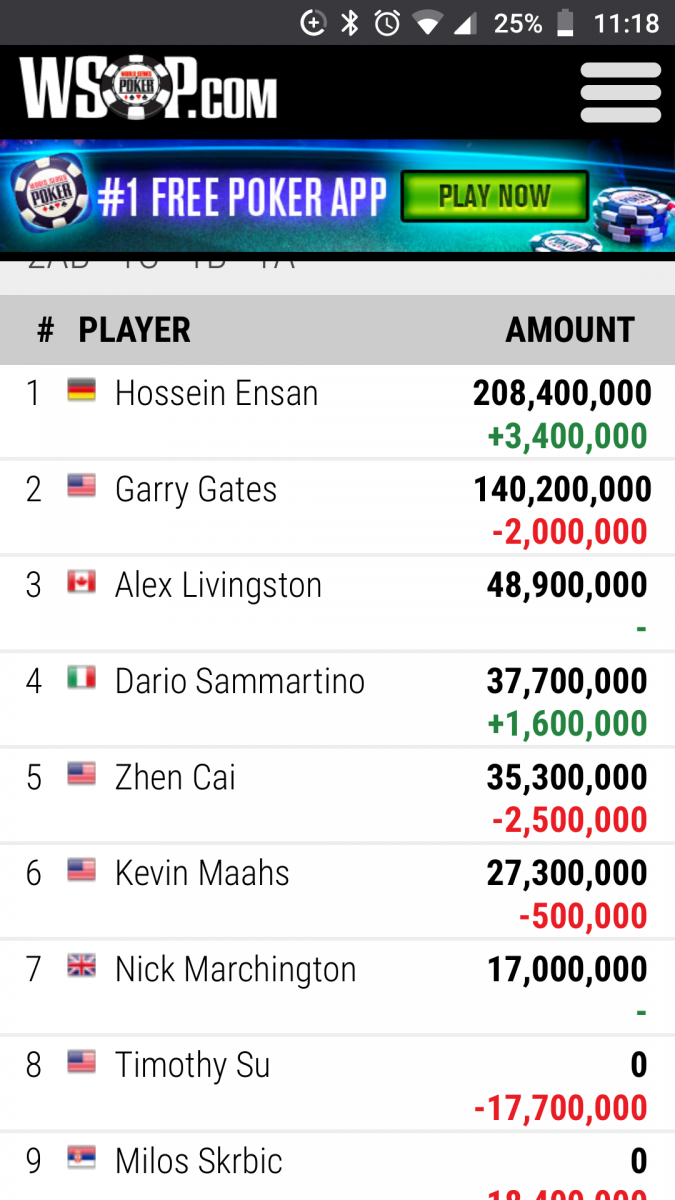Tap Dario Sammartino's +1,600,000 change
Viewport: 675px width, 1200px height.
[567, 723]
